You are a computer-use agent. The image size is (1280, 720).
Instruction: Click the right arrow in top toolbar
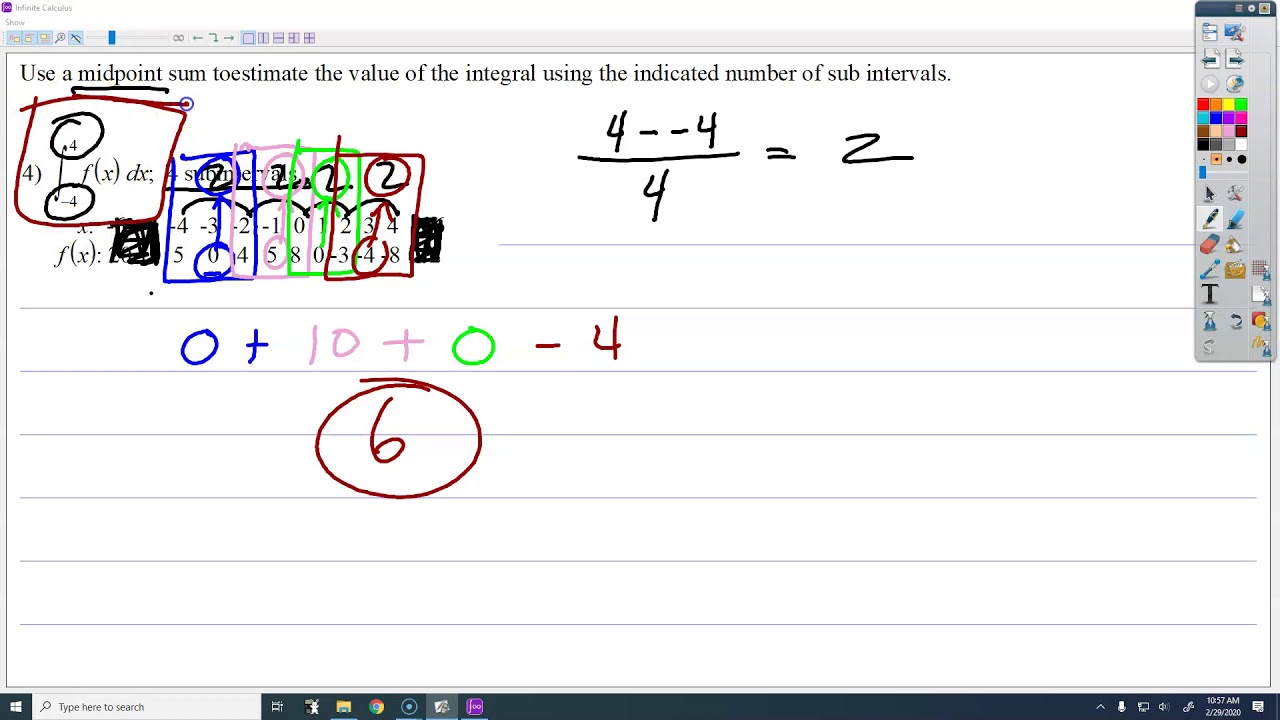click(229, 38)
